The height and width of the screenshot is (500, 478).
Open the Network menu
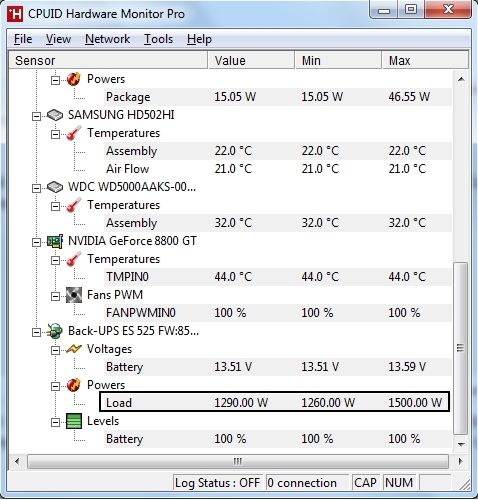tap(107, 39)
